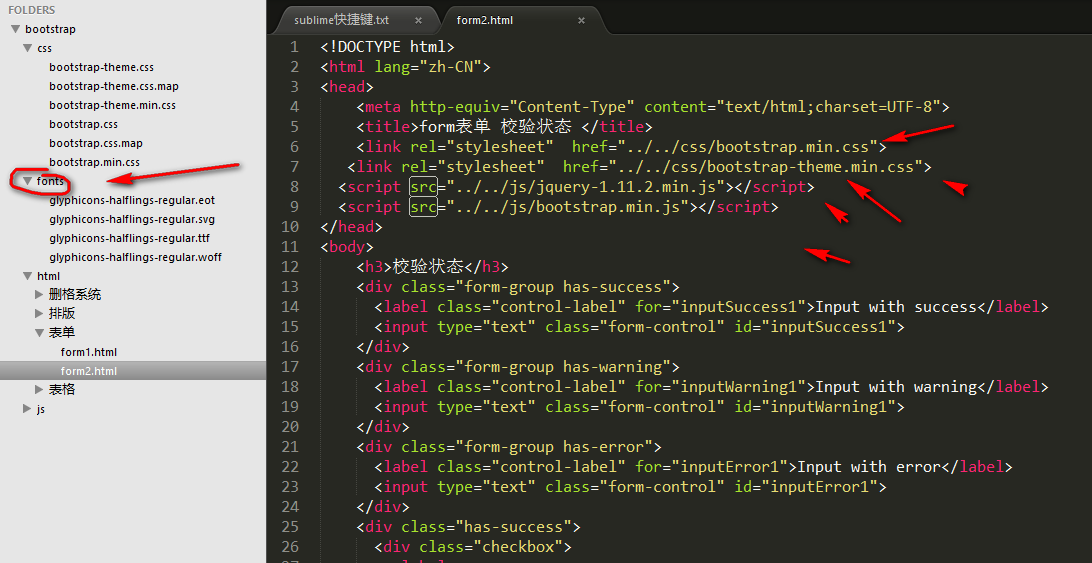Image resolution: width=1092 pixels, height=563 pixels.
Task: Click the opening head tag
Action: (x=347, y=87)
